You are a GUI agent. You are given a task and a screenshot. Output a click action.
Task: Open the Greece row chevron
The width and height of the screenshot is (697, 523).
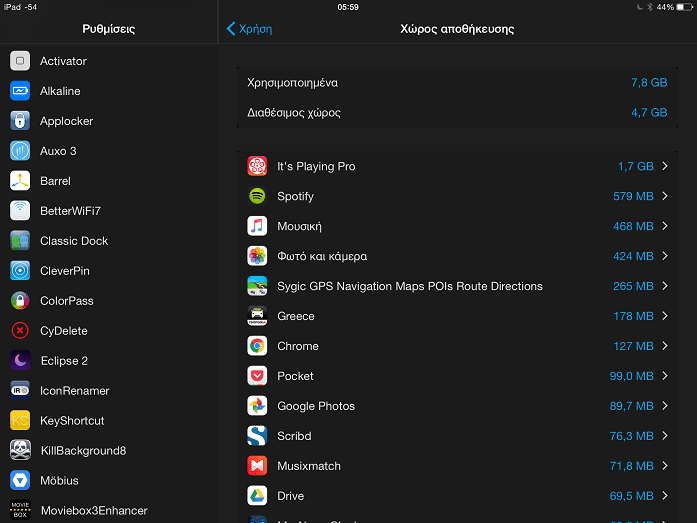pyautogui.click(x=665, y=316)
